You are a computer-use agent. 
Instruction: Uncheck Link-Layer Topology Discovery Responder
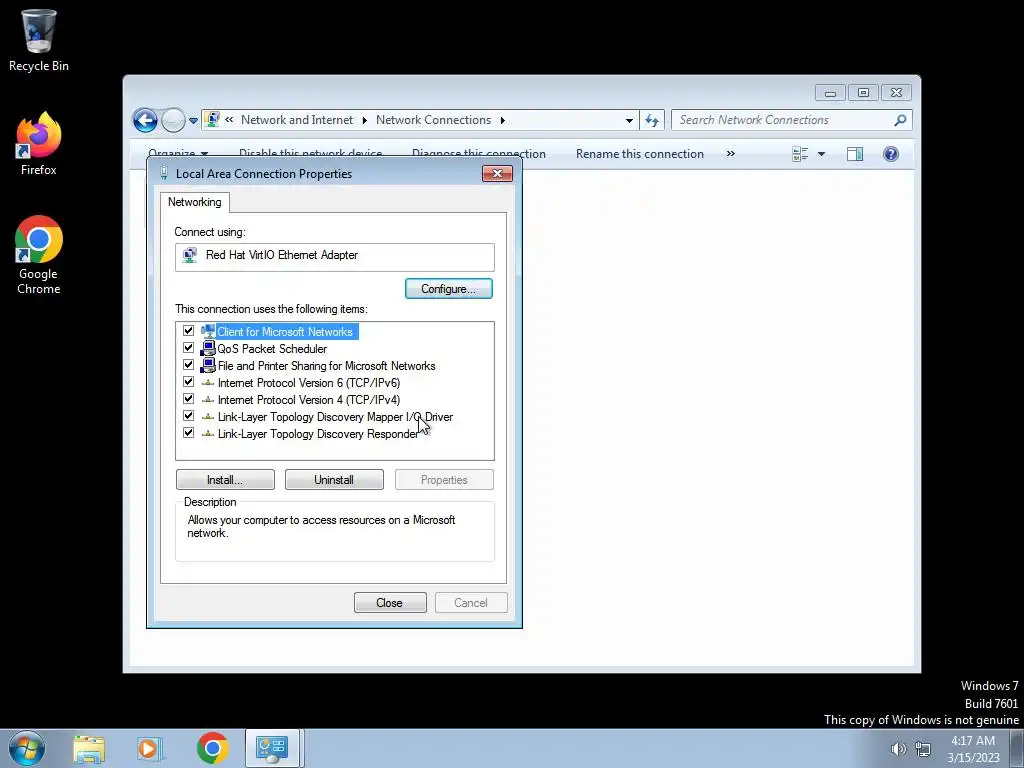click(x=189, y=433)
